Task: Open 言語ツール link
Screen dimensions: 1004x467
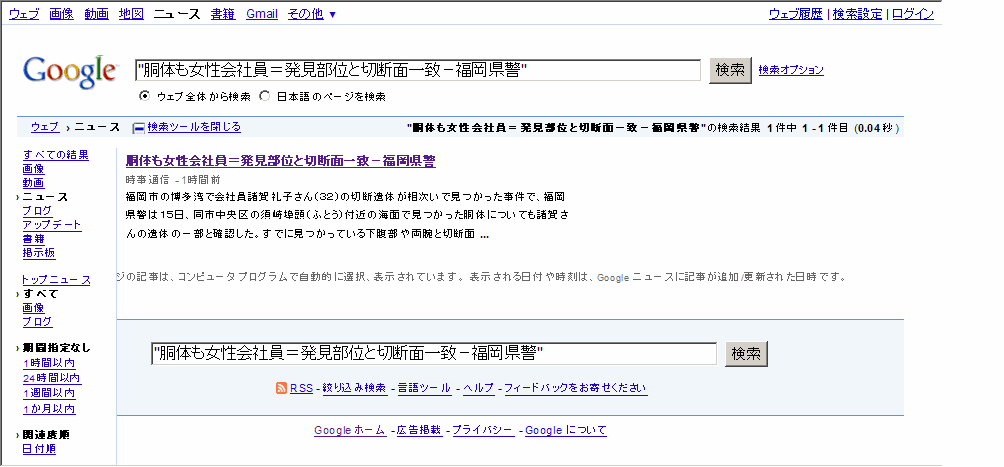Action: (425, 388)
